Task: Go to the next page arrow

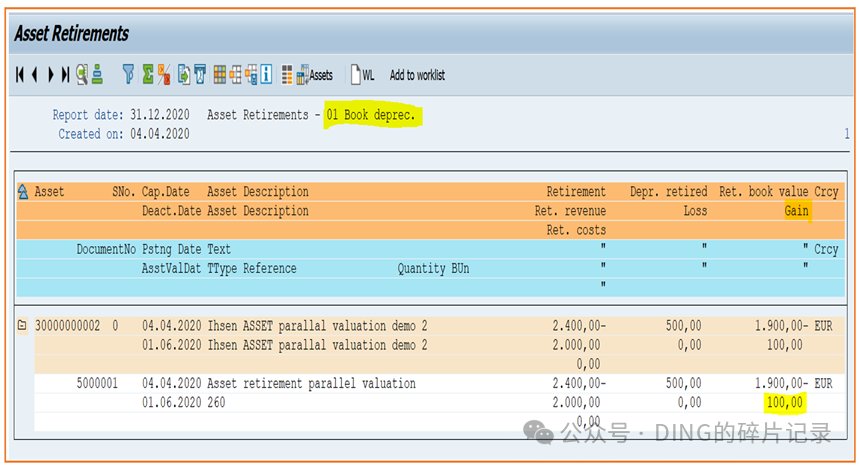Action: (50, 75)
